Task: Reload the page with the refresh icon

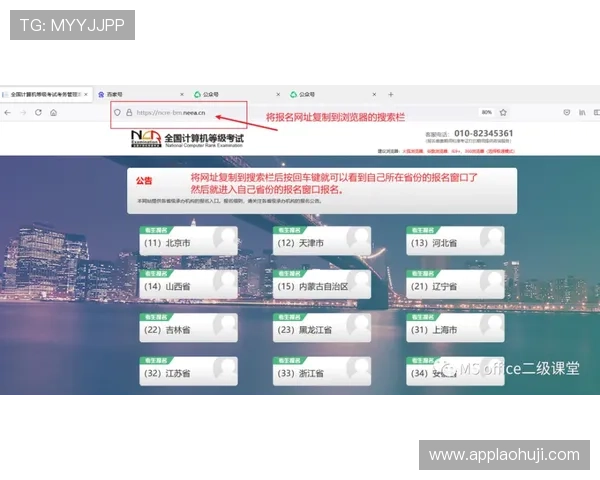Action: pos(38,113)
